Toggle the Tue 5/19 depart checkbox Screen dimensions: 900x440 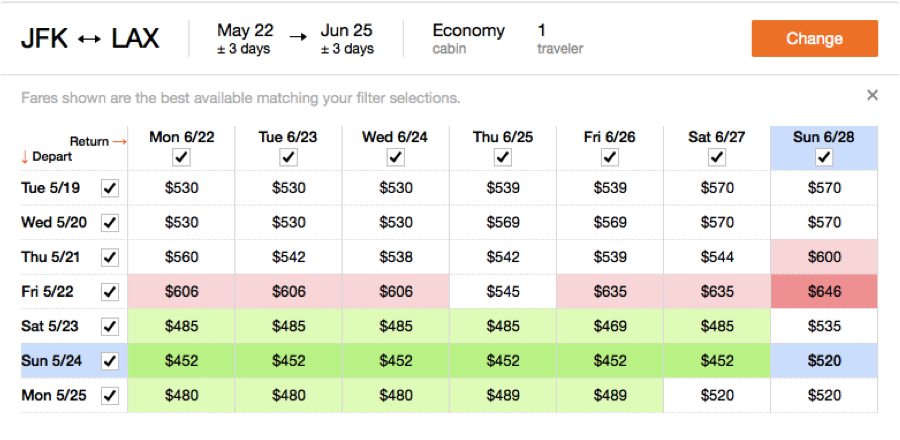[110, 187]
